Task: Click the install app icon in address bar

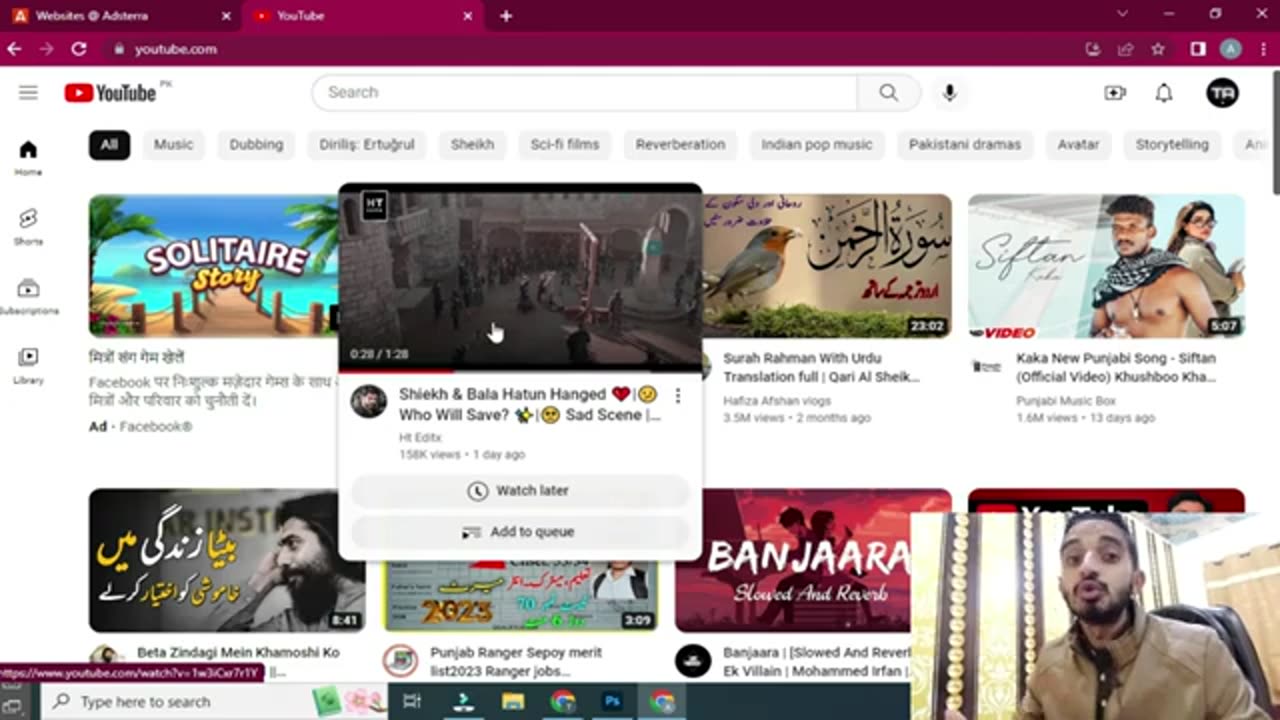Action: [x=1093, y=49]
